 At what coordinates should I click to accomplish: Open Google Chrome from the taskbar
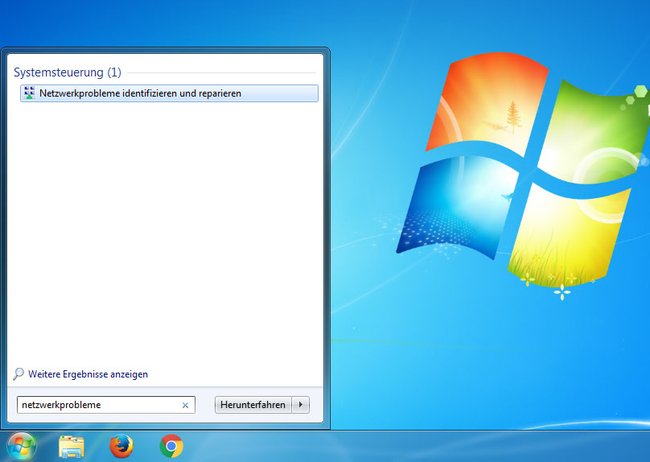point(171,446)
